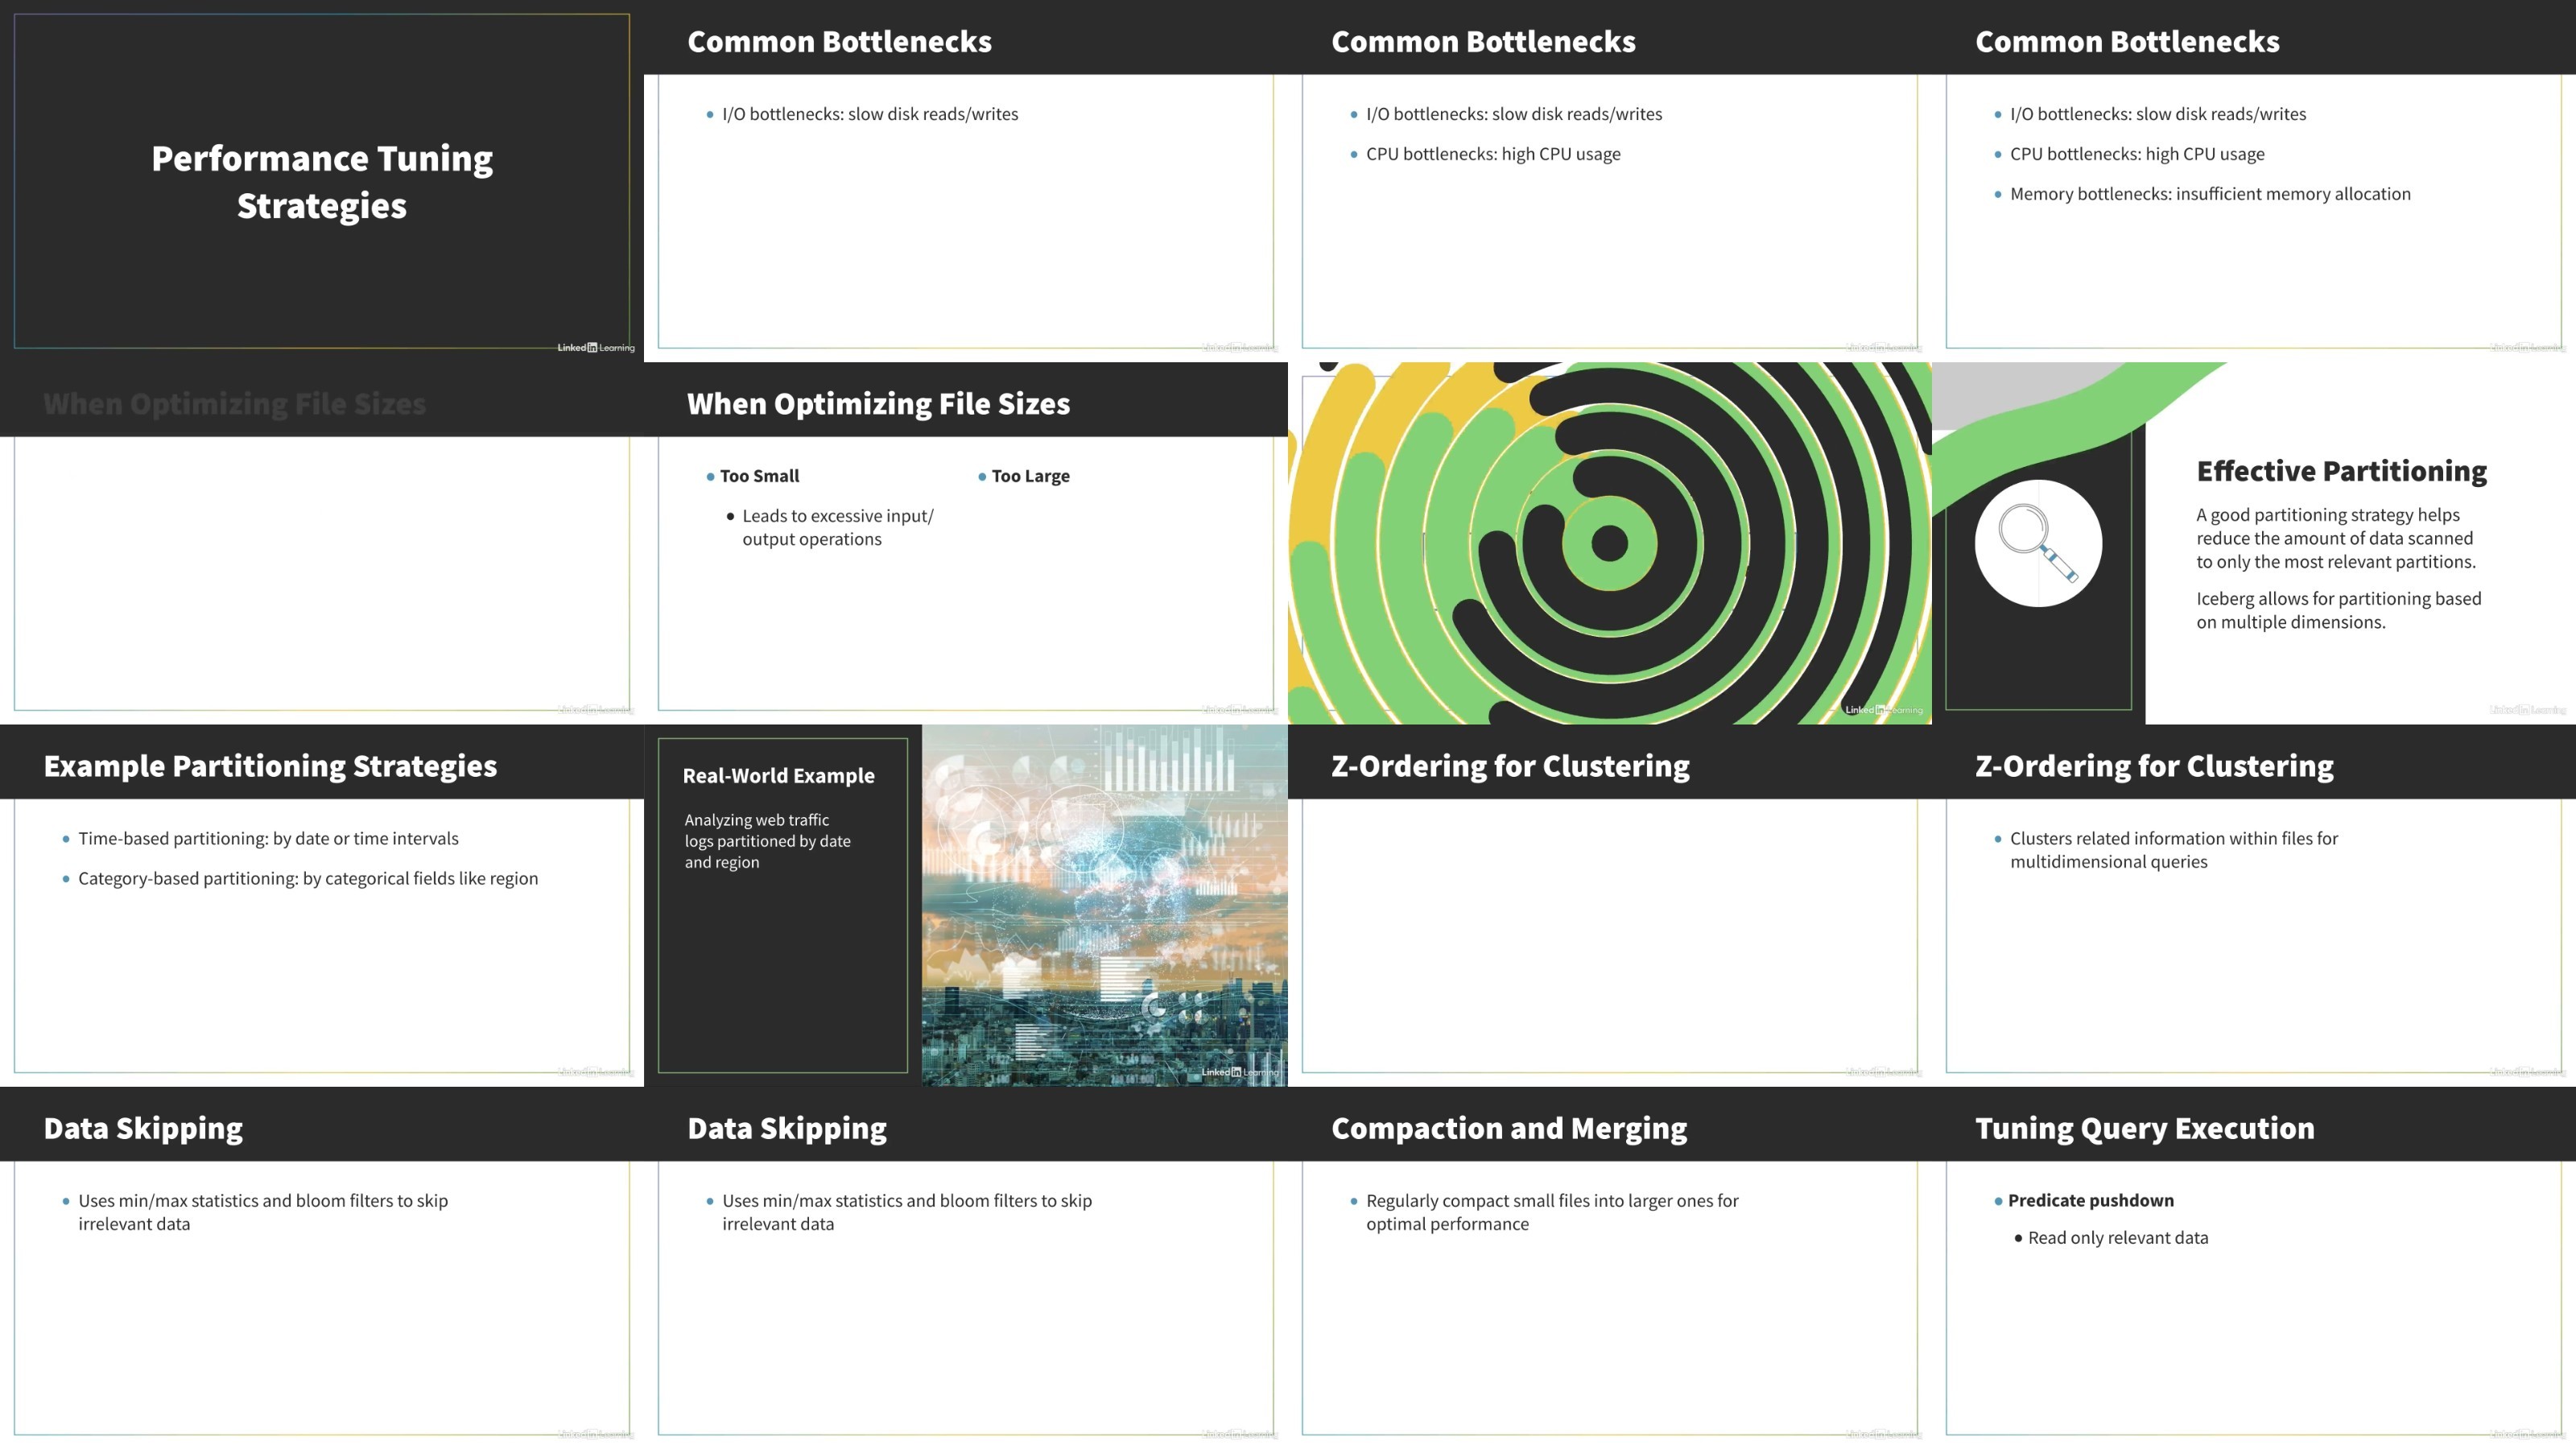The width and height of the screenshot is (2576, 1449).
Task: Click 'Time-based partitioning: by date or time intervals'
Action: (268, 838)
